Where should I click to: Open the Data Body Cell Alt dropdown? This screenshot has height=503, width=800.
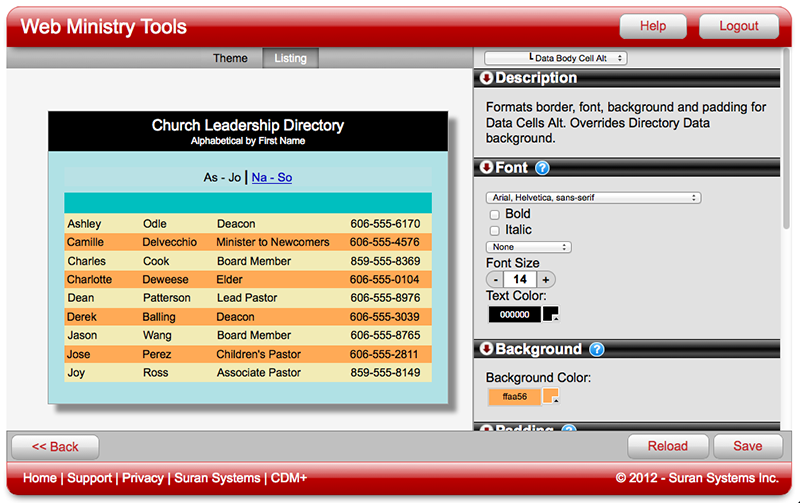click(x=556, y=58)
